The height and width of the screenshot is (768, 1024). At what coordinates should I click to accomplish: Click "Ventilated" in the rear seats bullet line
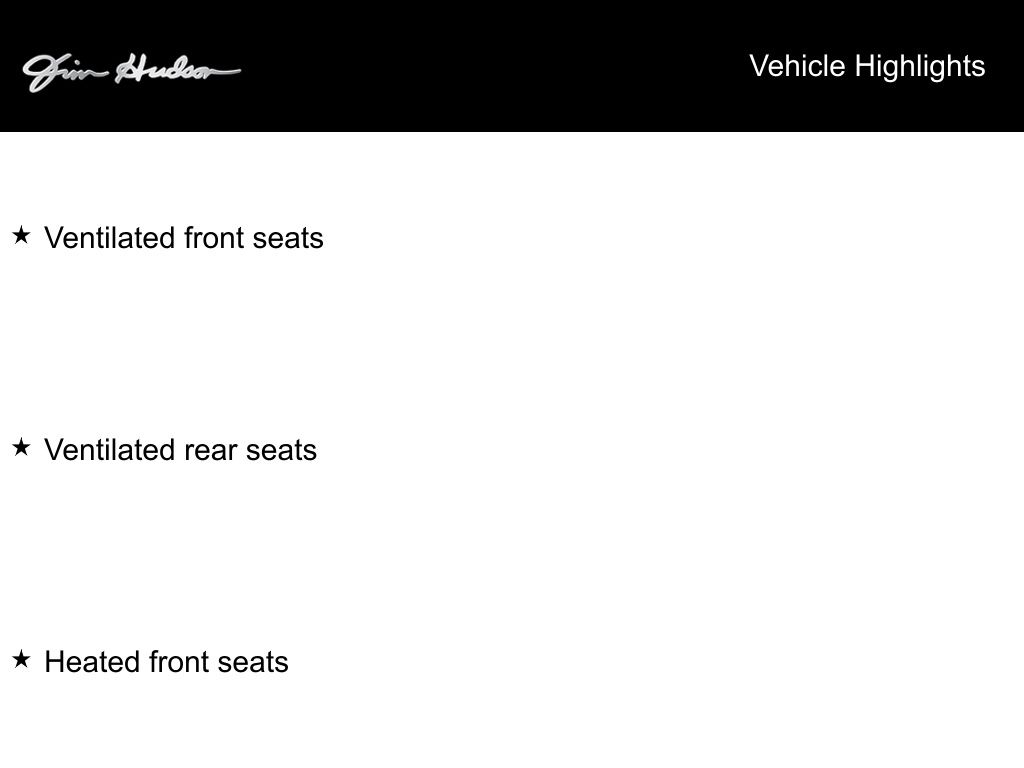[x=110, y=450]
